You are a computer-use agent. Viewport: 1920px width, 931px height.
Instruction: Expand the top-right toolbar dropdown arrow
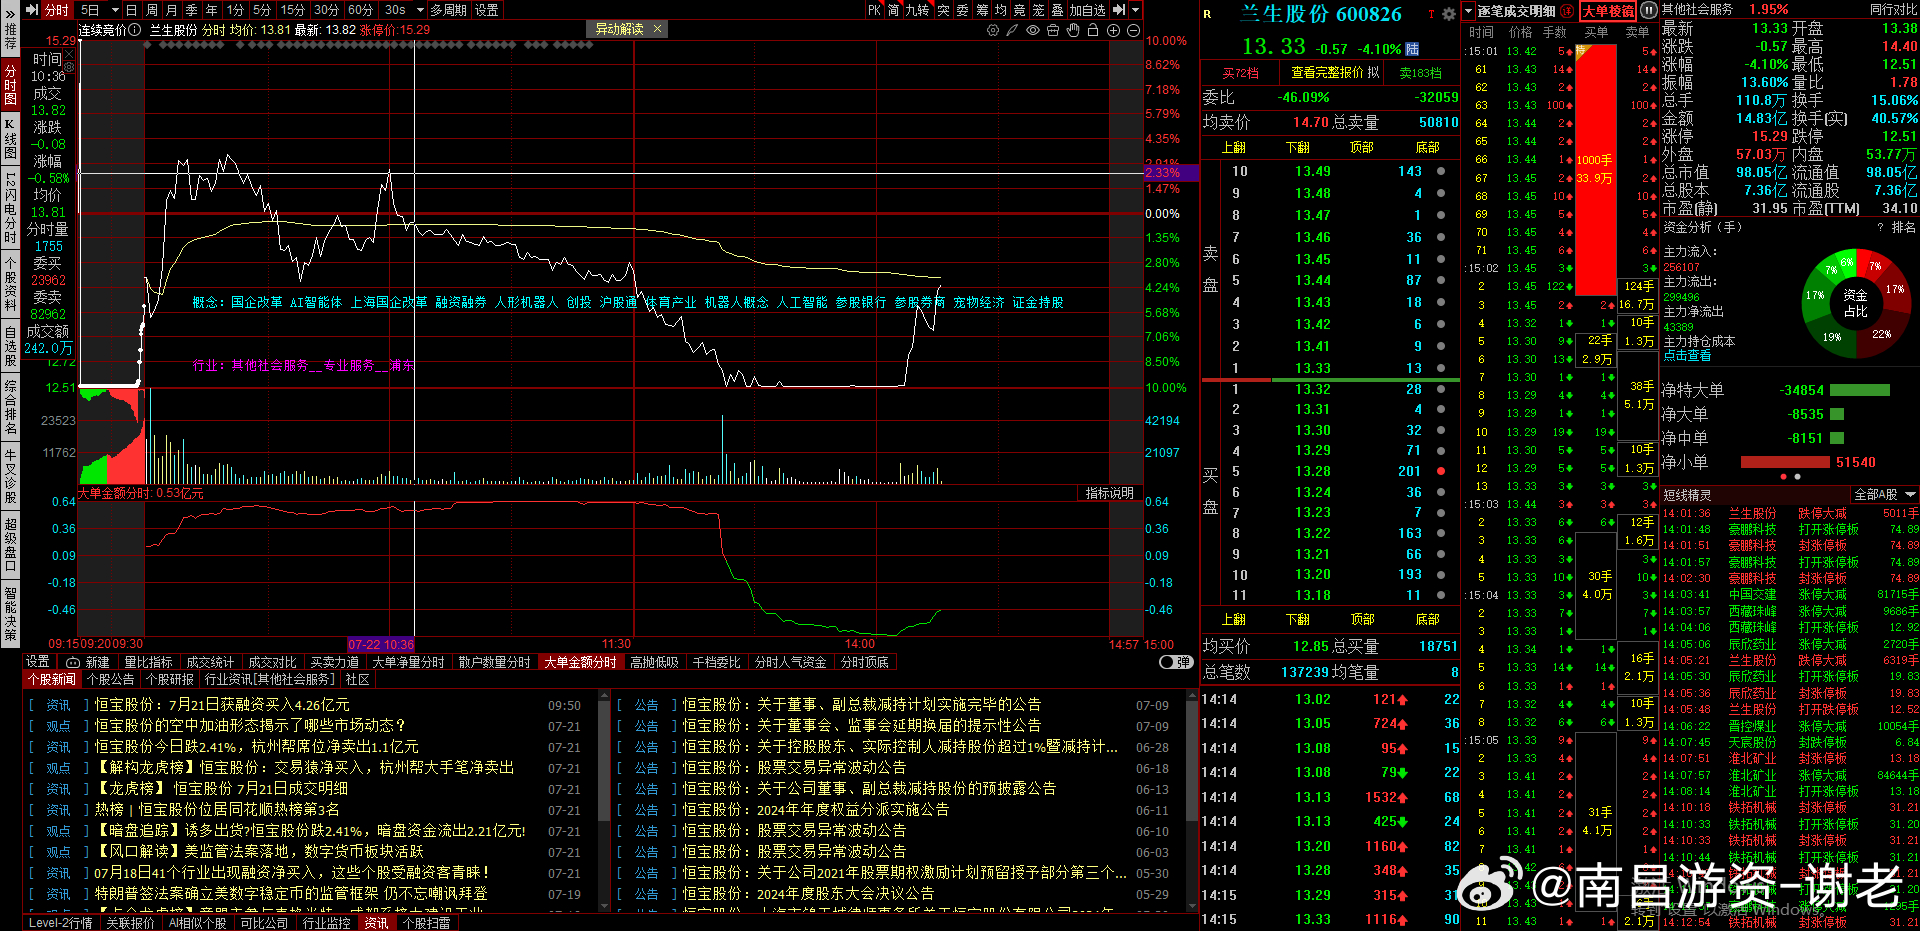click(x=1135, y=10)
